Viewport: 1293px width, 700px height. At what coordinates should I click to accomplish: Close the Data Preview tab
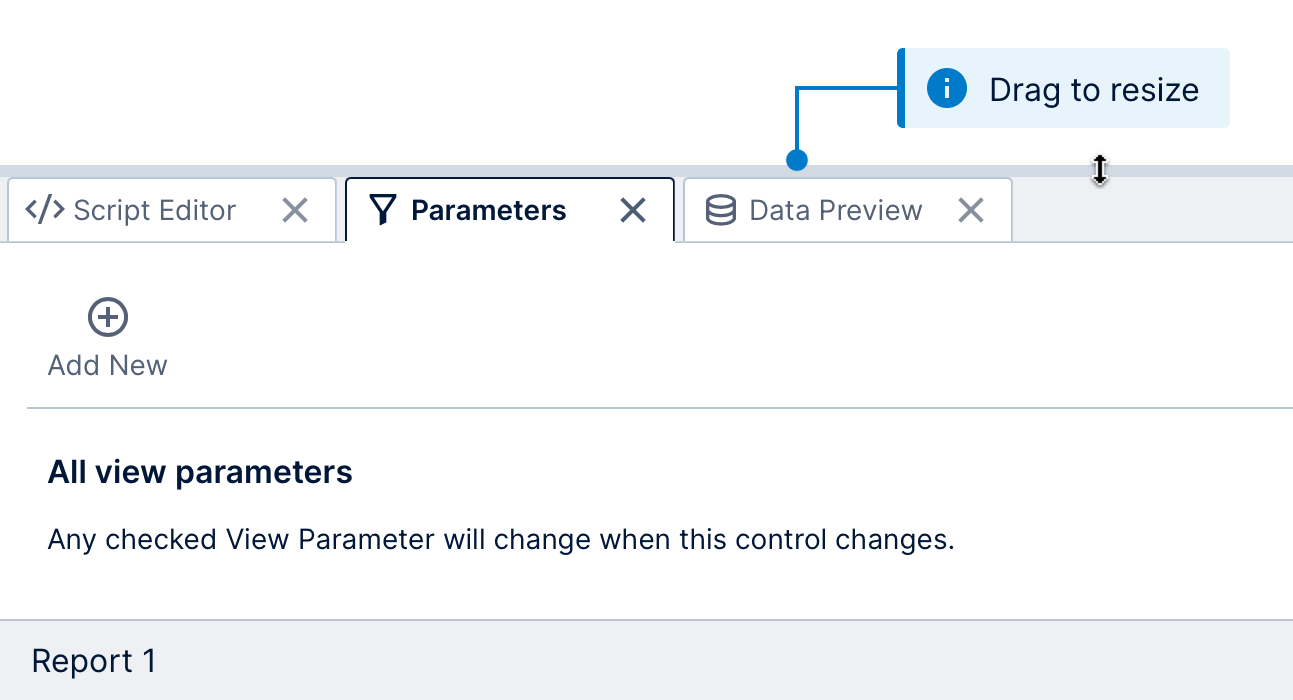tap(971, 210)
